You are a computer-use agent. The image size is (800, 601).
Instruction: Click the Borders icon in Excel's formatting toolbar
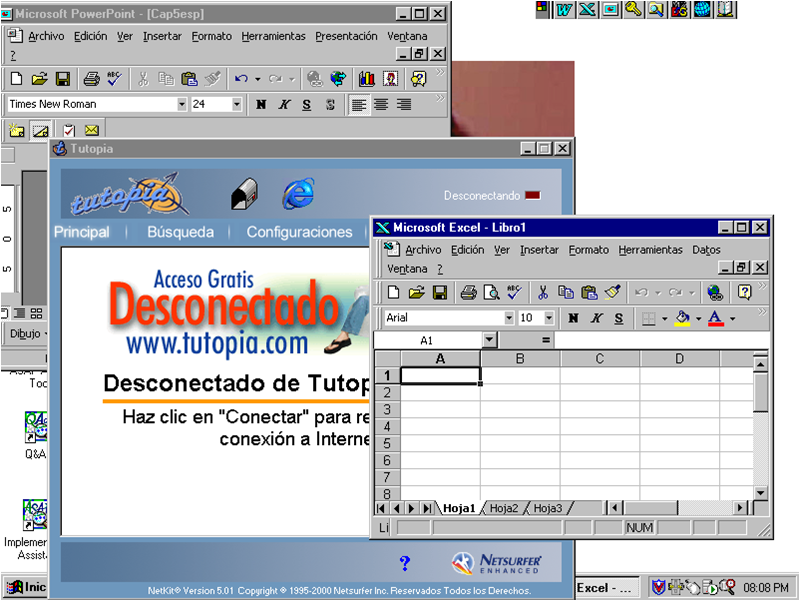coord(648,318)
